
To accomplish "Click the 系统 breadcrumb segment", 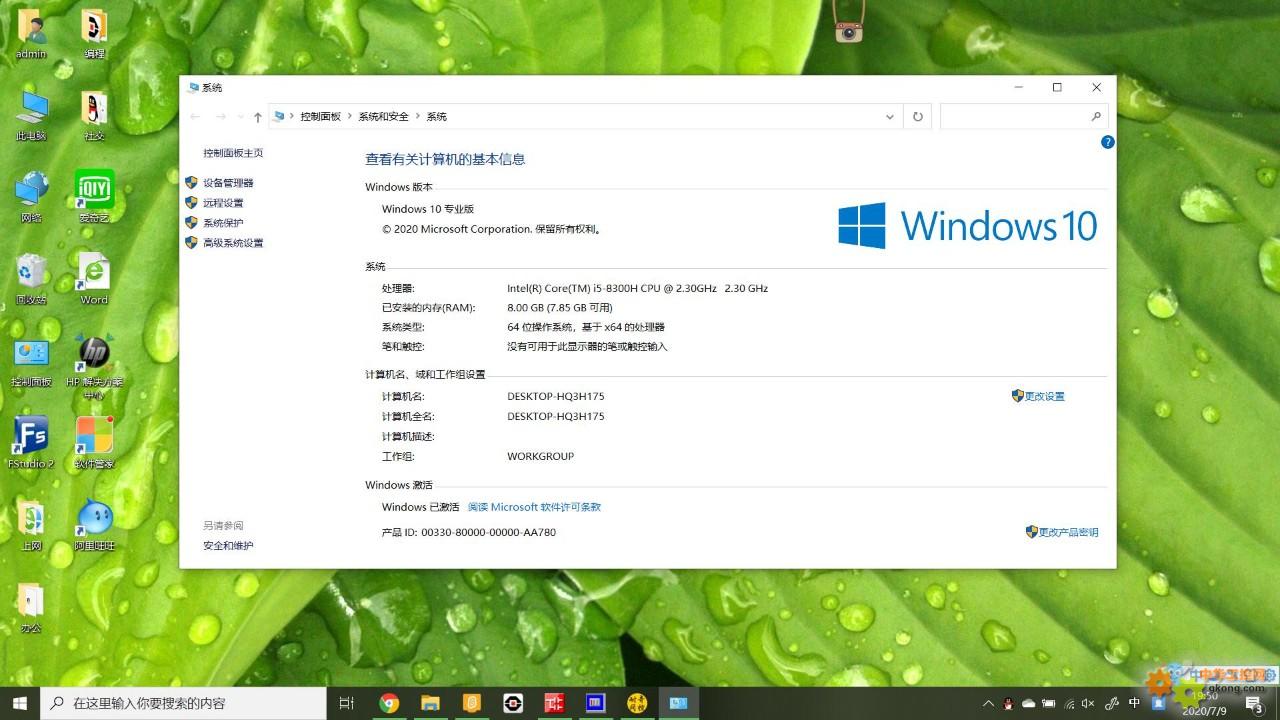I will [437, 117].
